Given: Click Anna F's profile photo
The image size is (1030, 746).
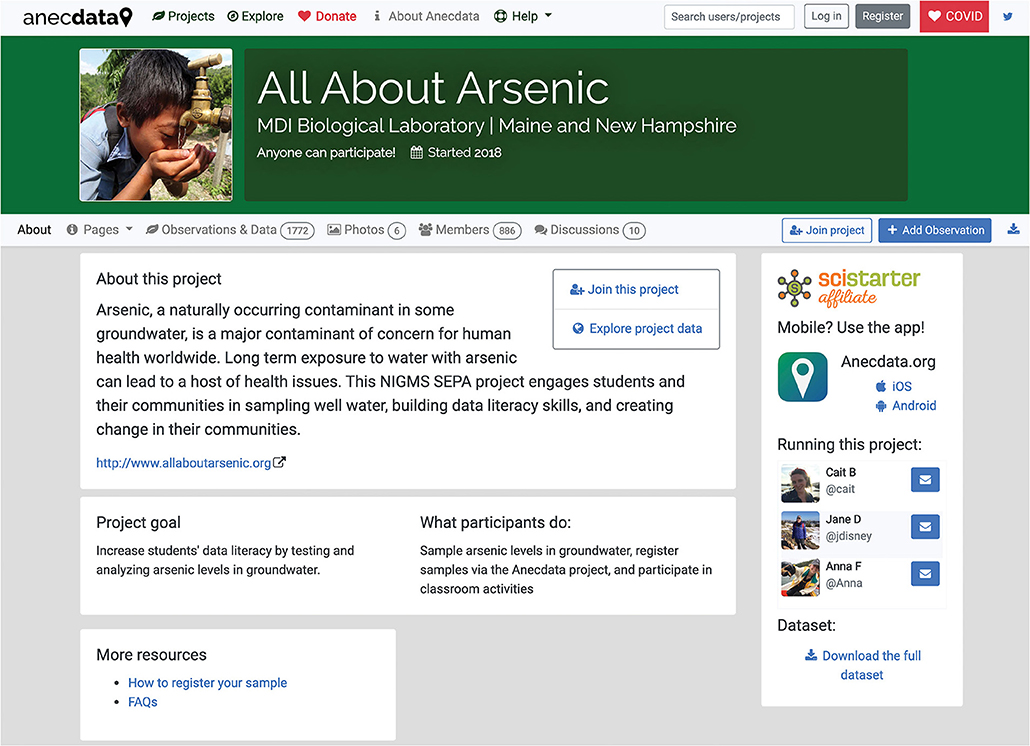Looking at the screenshot, I should click(x=800, y=578).
